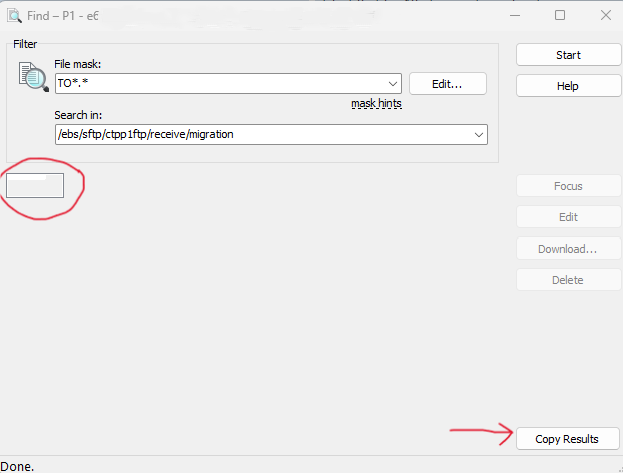Click the greyed-out Focus button
Viewport: 624px width, 474px height.
[568, 186]
